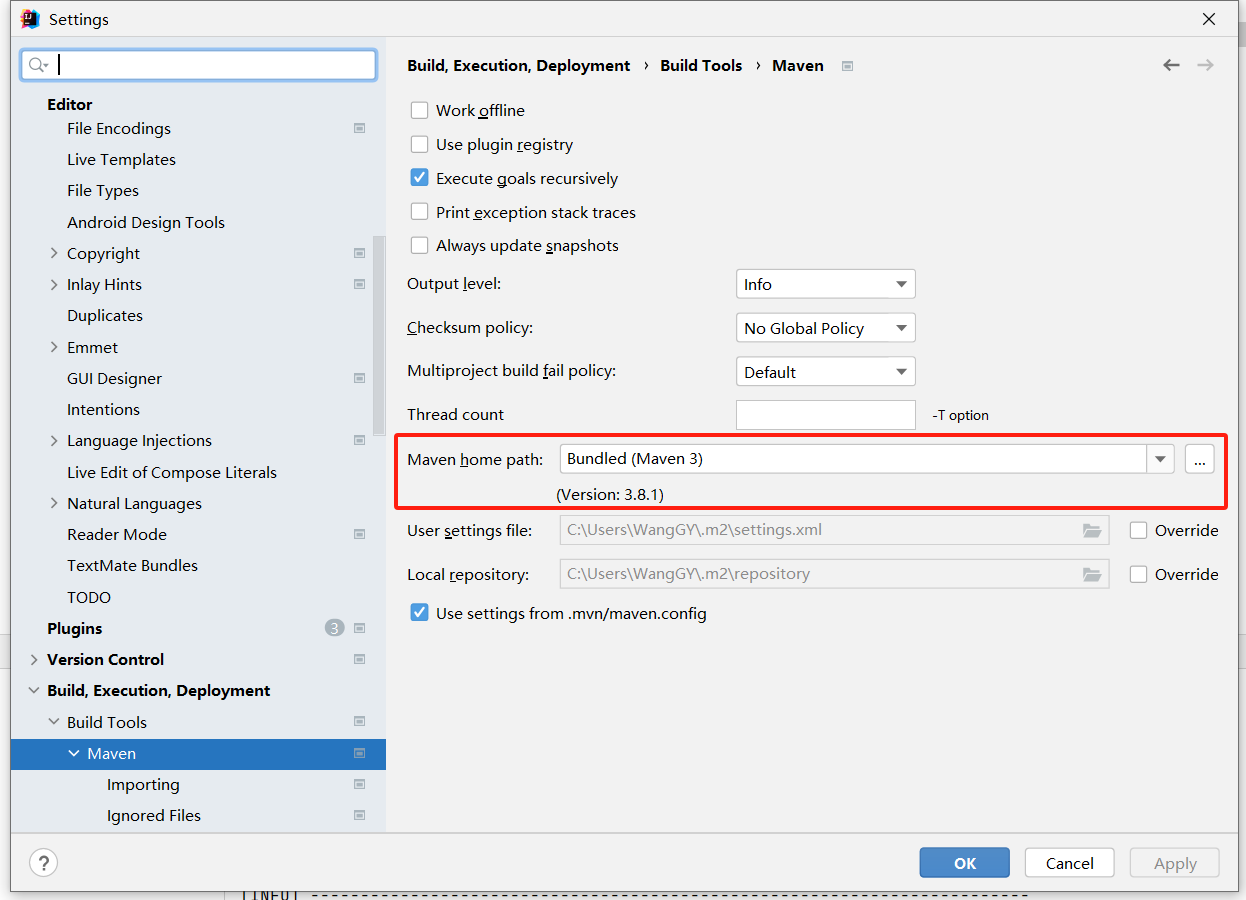Expand the Version Control node
Image resolution: width=1246 pixels, height=900 pixels.
34,659
